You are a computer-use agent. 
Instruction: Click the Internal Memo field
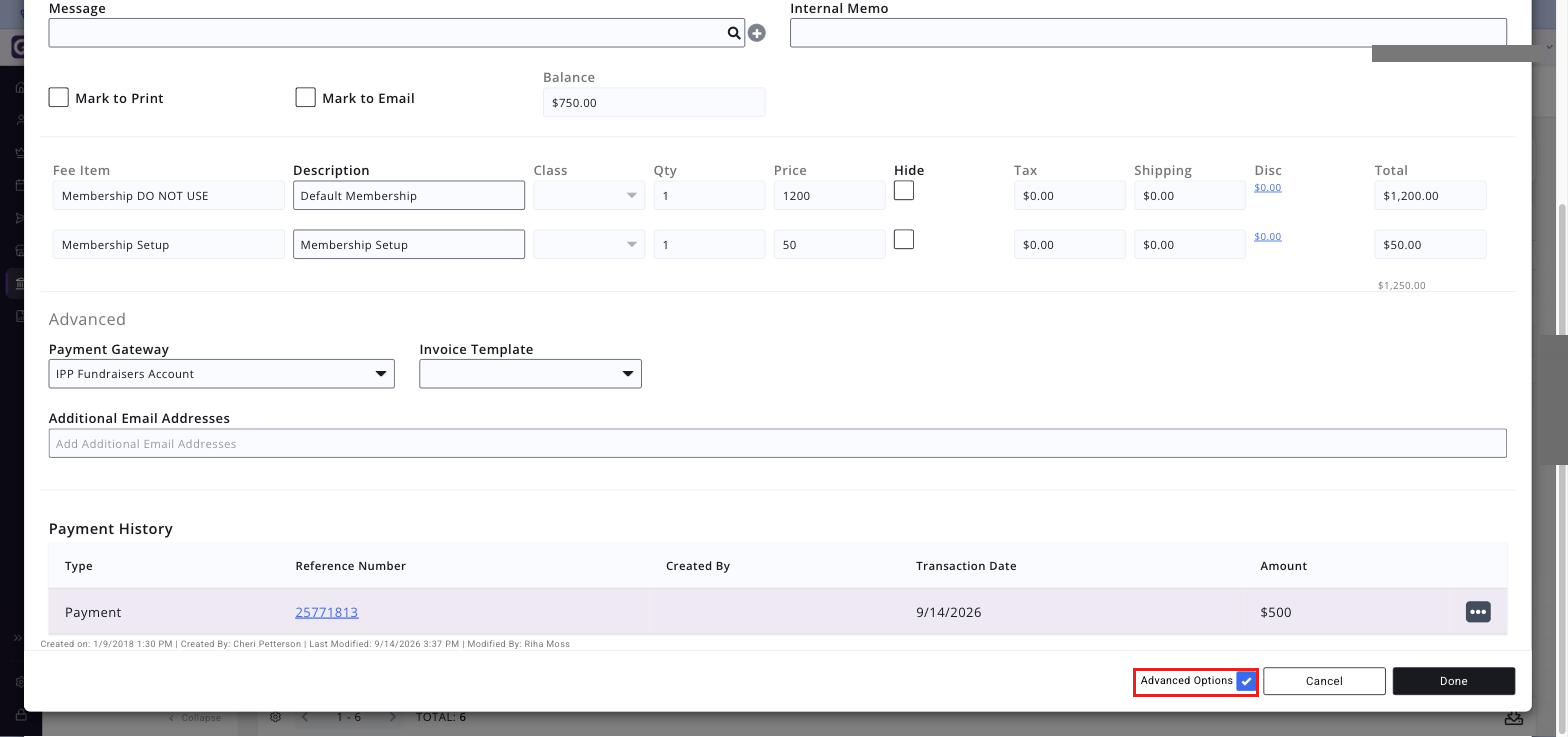pyautogui.click(x=1148, y=33)
